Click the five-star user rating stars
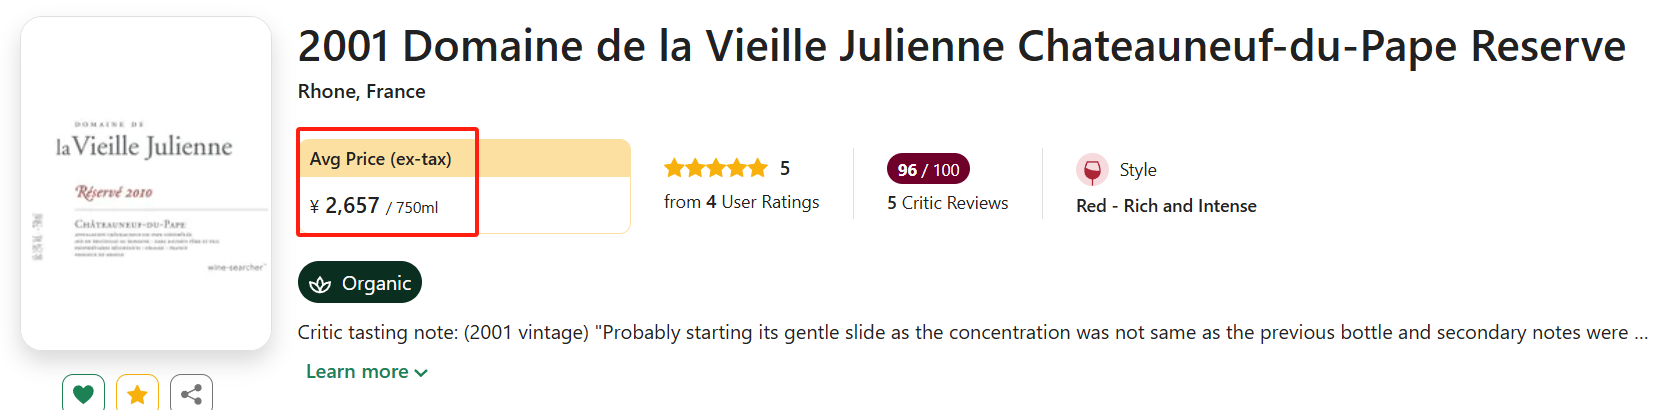1655x410 pixels. [715, 168]
